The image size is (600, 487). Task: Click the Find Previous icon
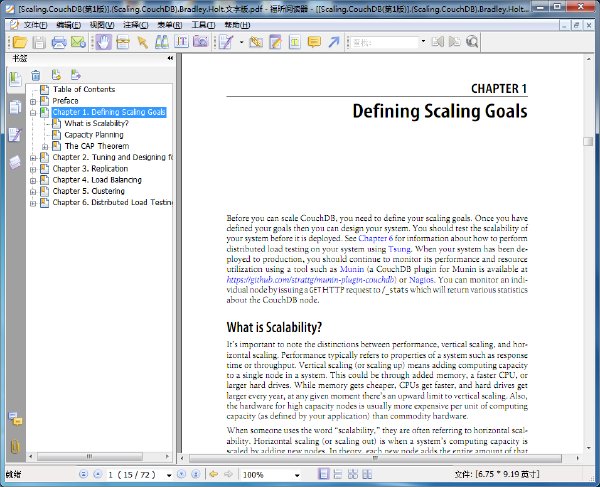(438, 42)
